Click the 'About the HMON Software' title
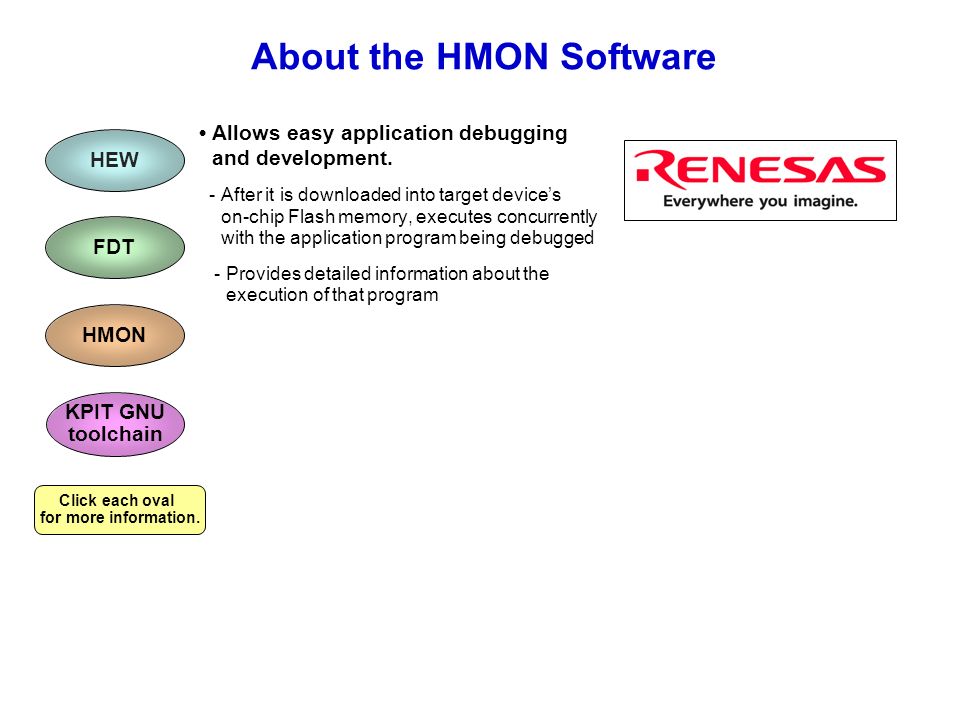The image size is (960, 720). (x=483, y=56)
